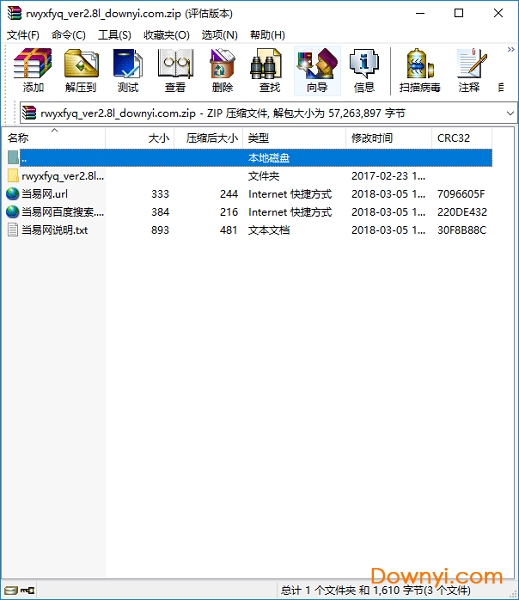Click the text file icon of 当易网说明.txt
The image size is (519, 600).
[13, 230]
